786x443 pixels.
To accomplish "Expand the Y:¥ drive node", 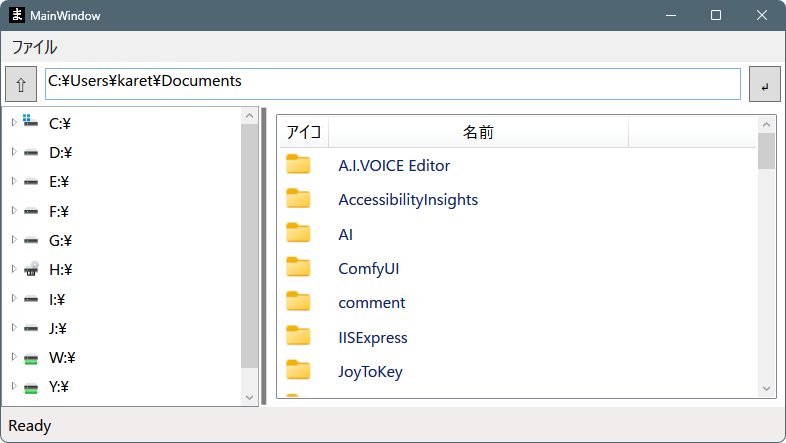I will coord(14,386).
